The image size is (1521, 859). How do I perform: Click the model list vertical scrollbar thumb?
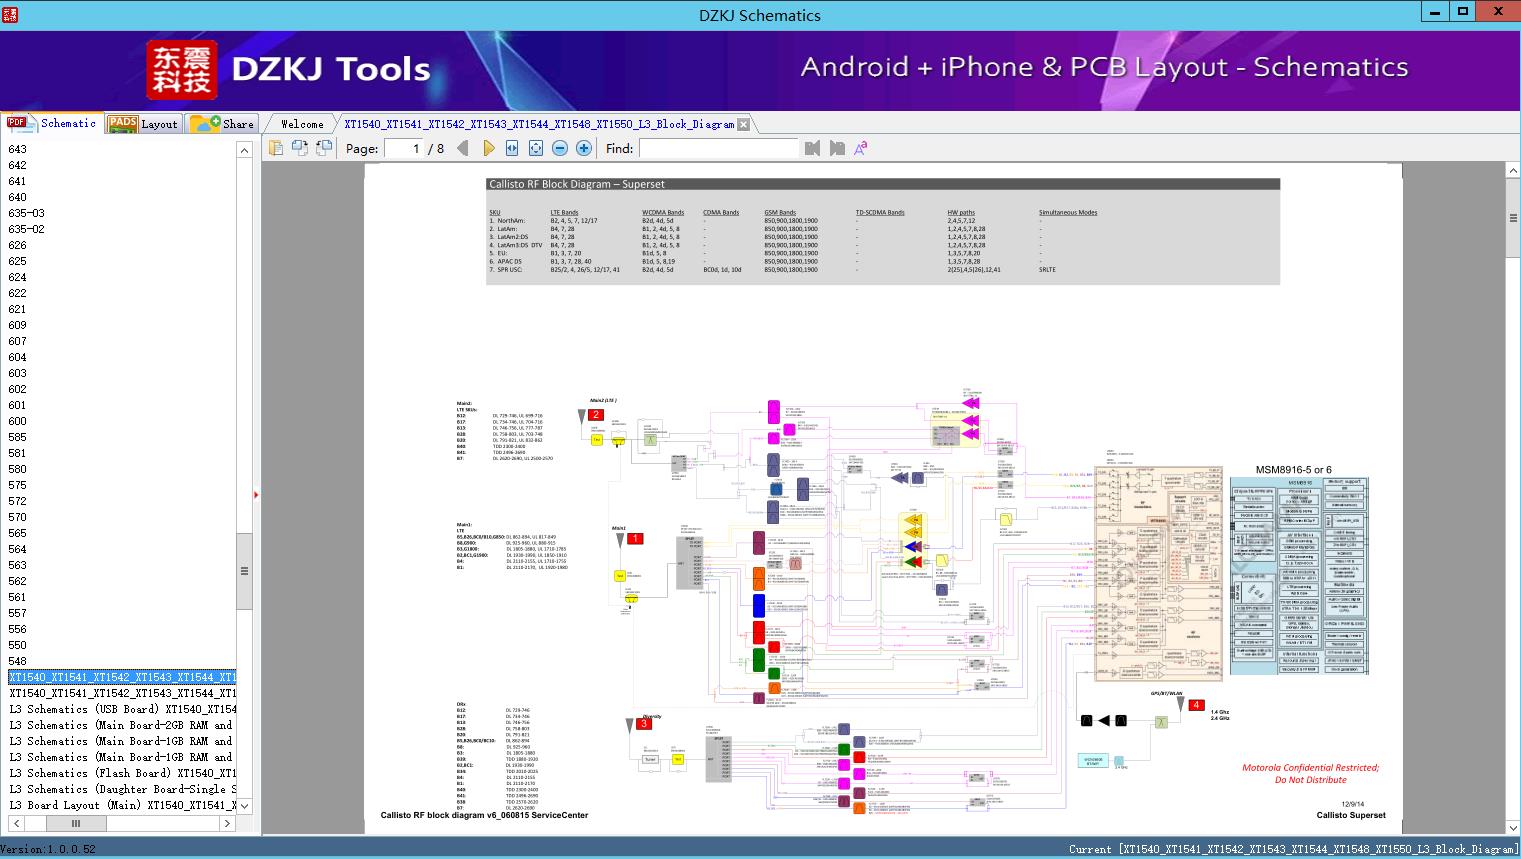[244, 571]
